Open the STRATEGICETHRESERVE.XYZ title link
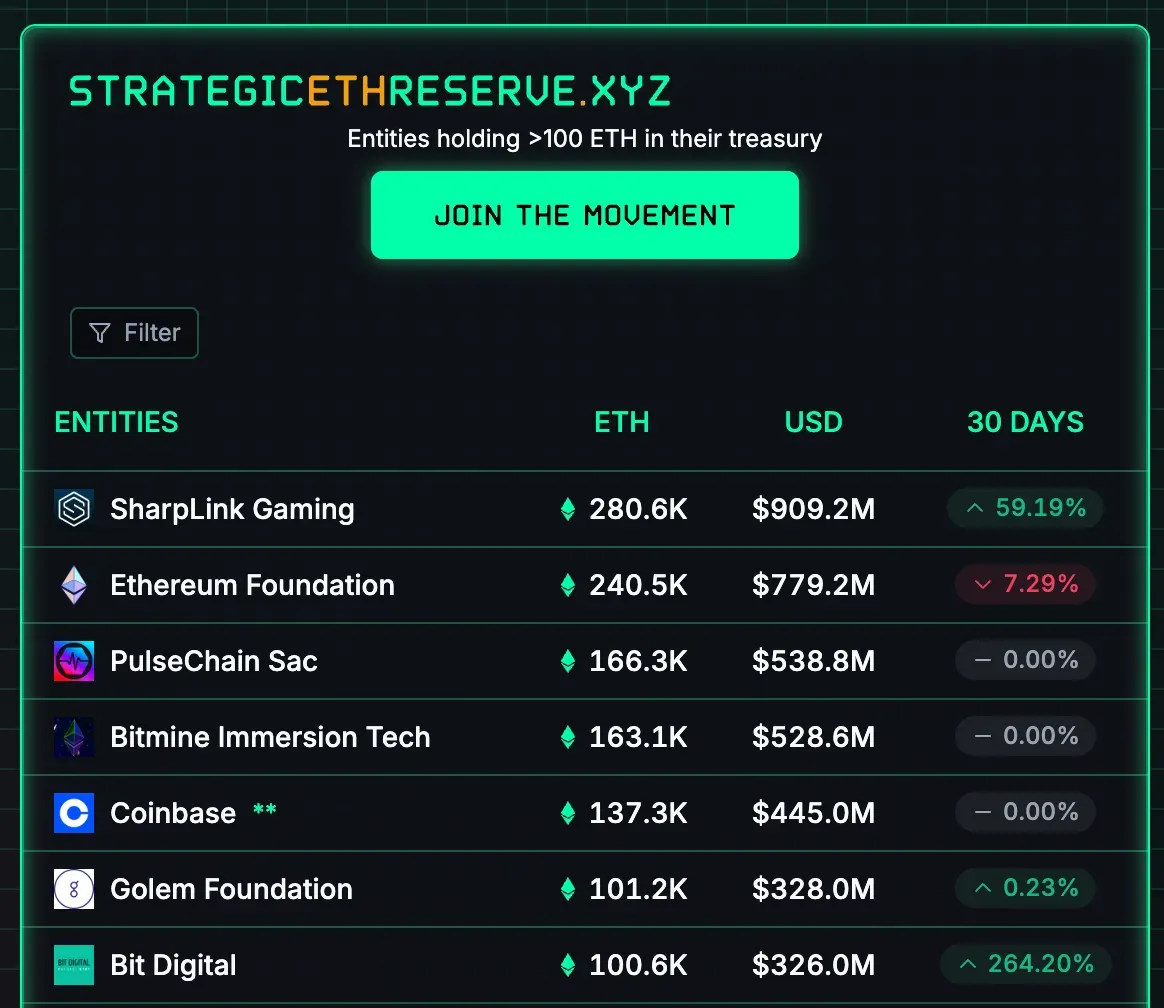 coord(370,91)
